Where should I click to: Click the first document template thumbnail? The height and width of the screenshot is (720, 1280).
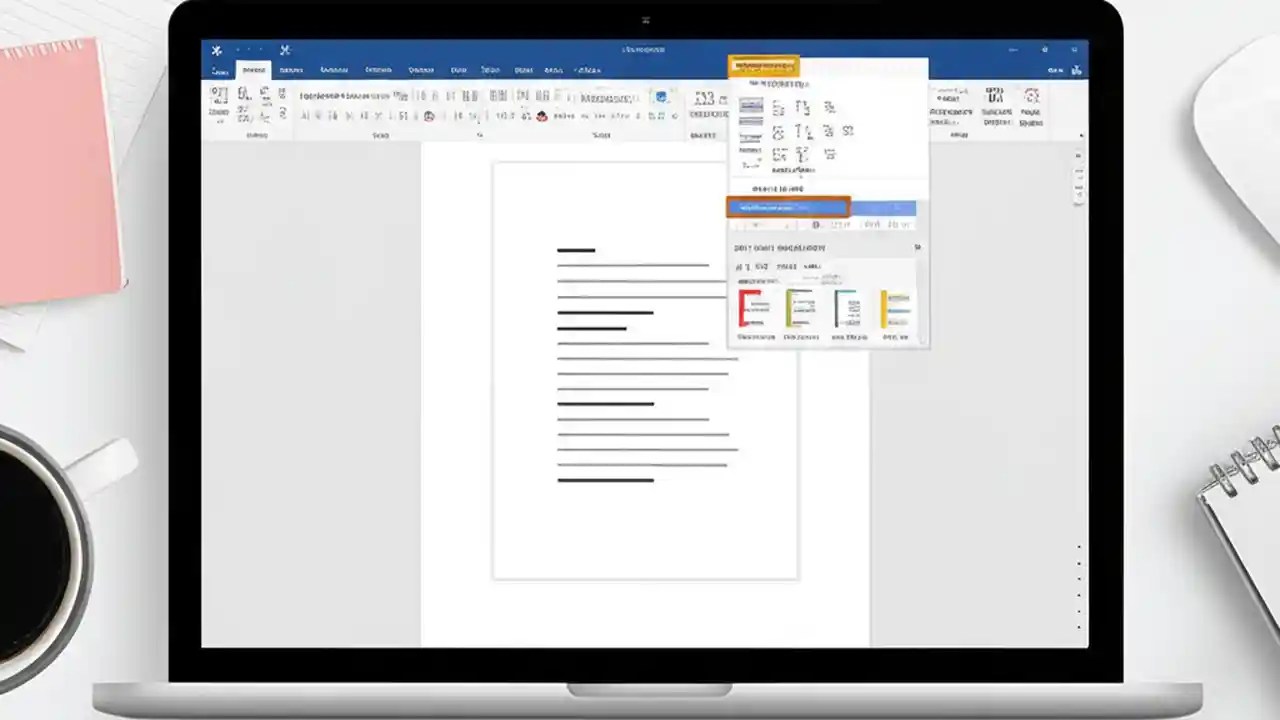(x=755, y=309)
